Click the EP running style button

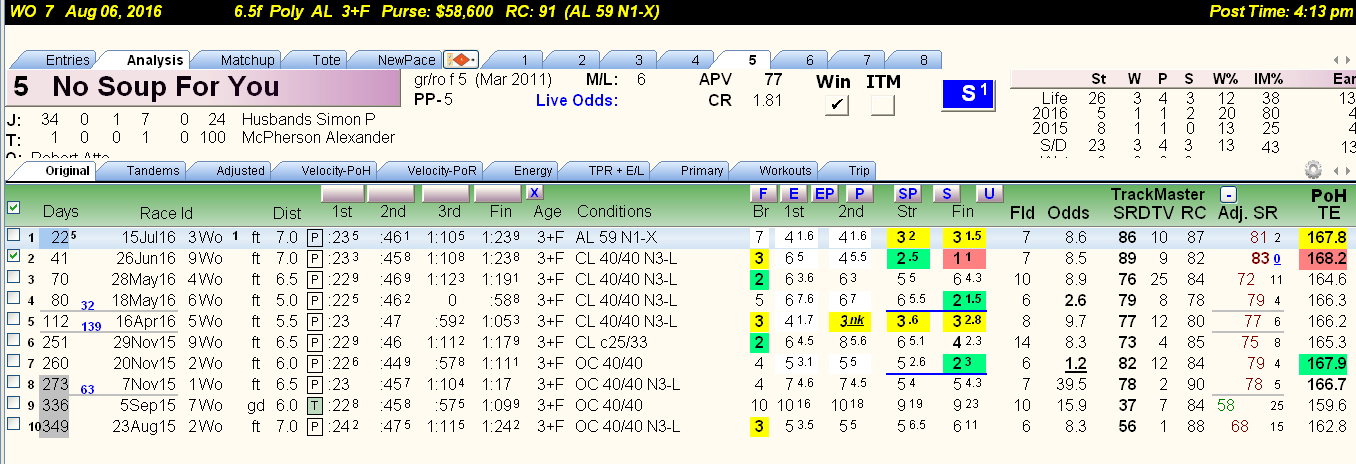click(825, 193)
